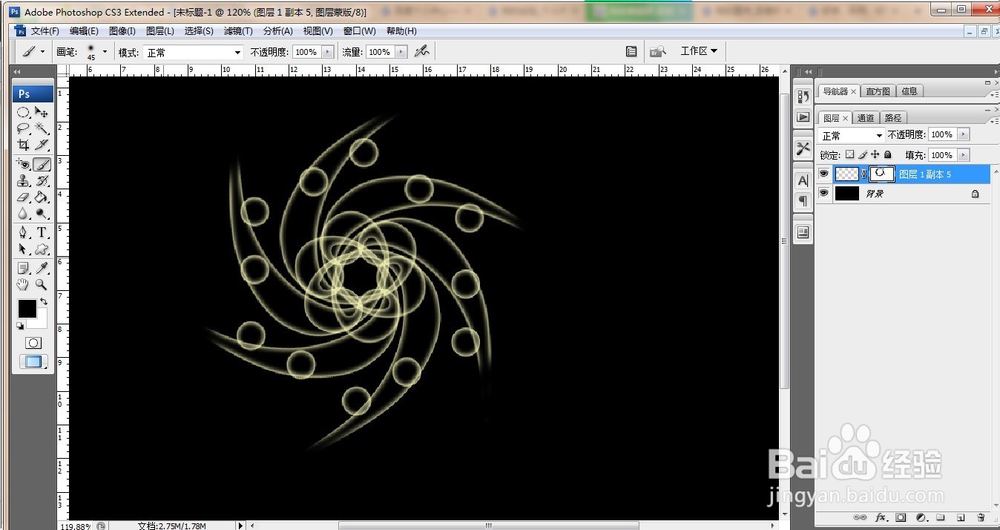The image size is (1000, 530).
Task: Create a new layer
Action: click(961, 517)
